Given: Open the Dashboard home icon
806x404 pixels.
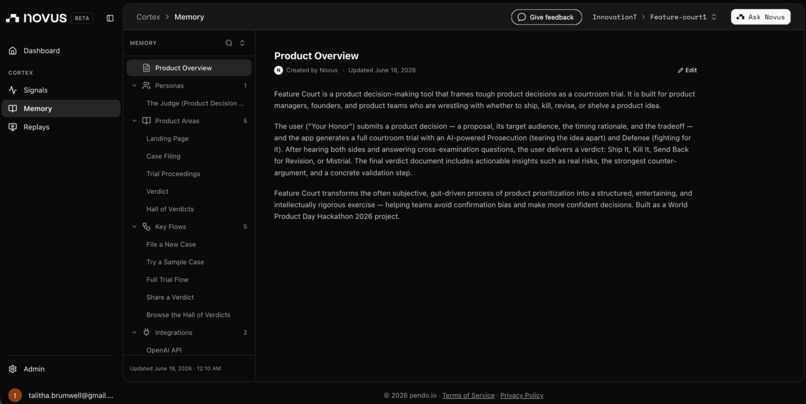Looking at the screenshot, I should 13,50.
